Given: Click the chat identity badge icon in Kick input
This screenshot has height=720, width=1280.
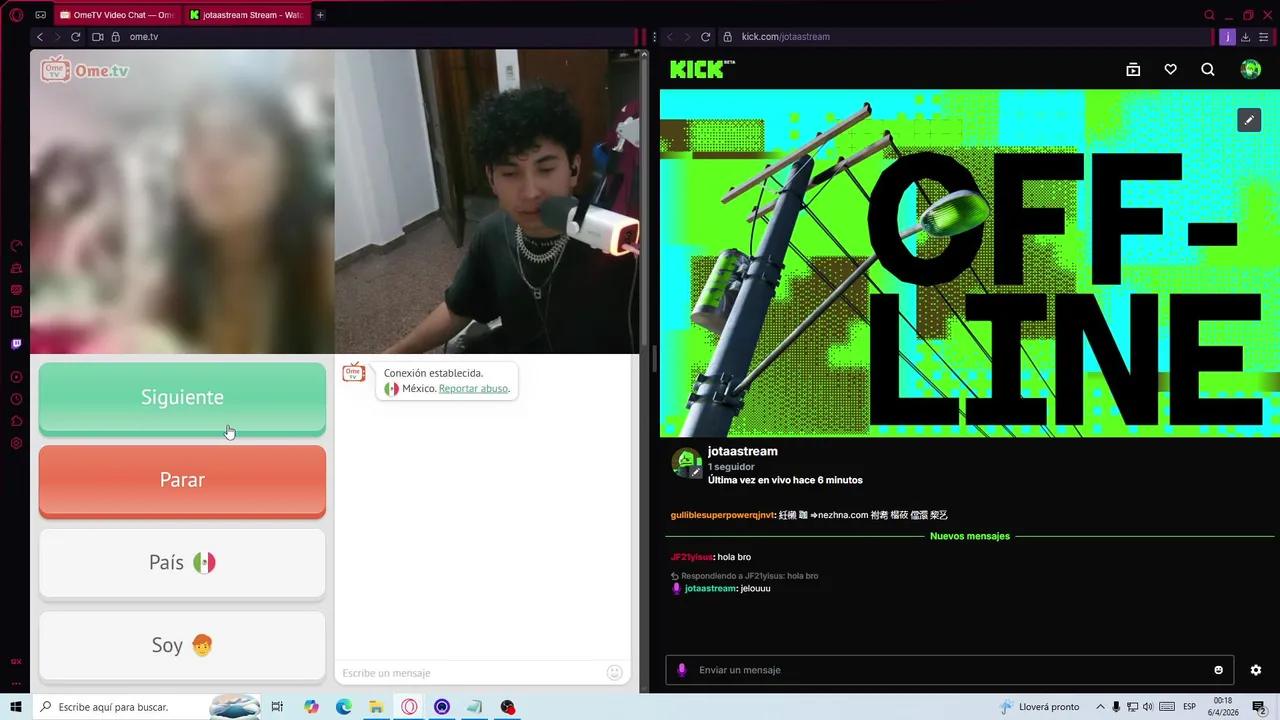Looking at the screenshot, I should point(682,670).
